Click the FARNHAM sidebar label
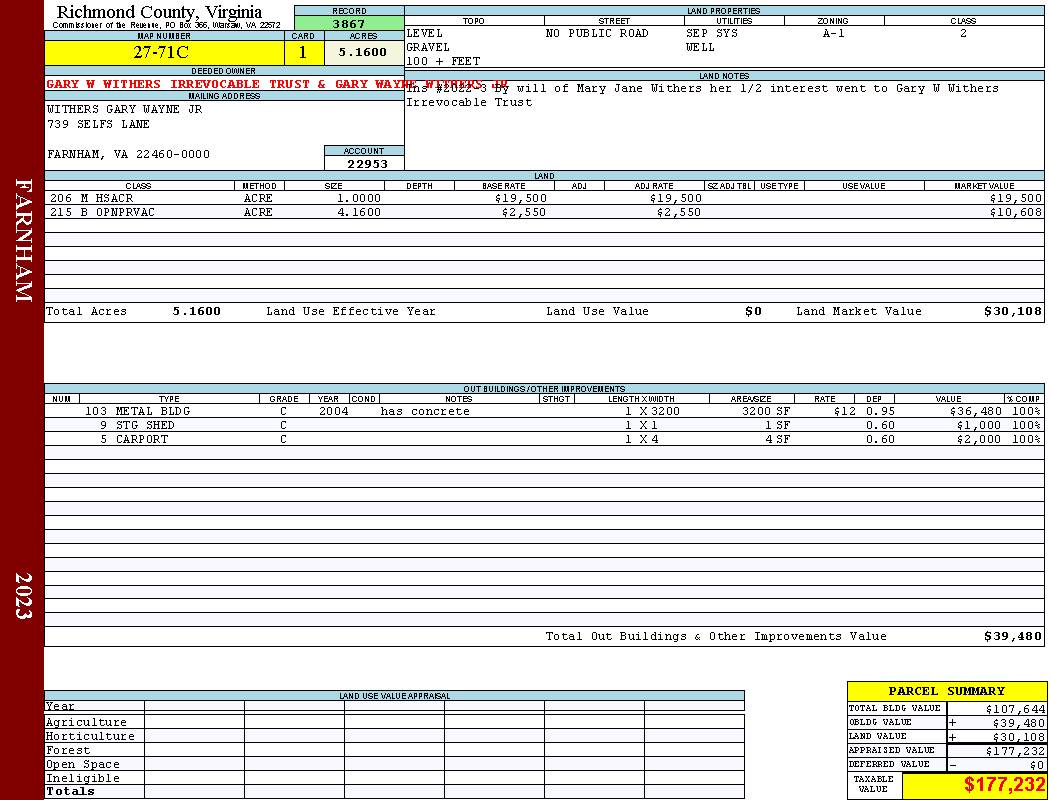 tap(23, 240)
